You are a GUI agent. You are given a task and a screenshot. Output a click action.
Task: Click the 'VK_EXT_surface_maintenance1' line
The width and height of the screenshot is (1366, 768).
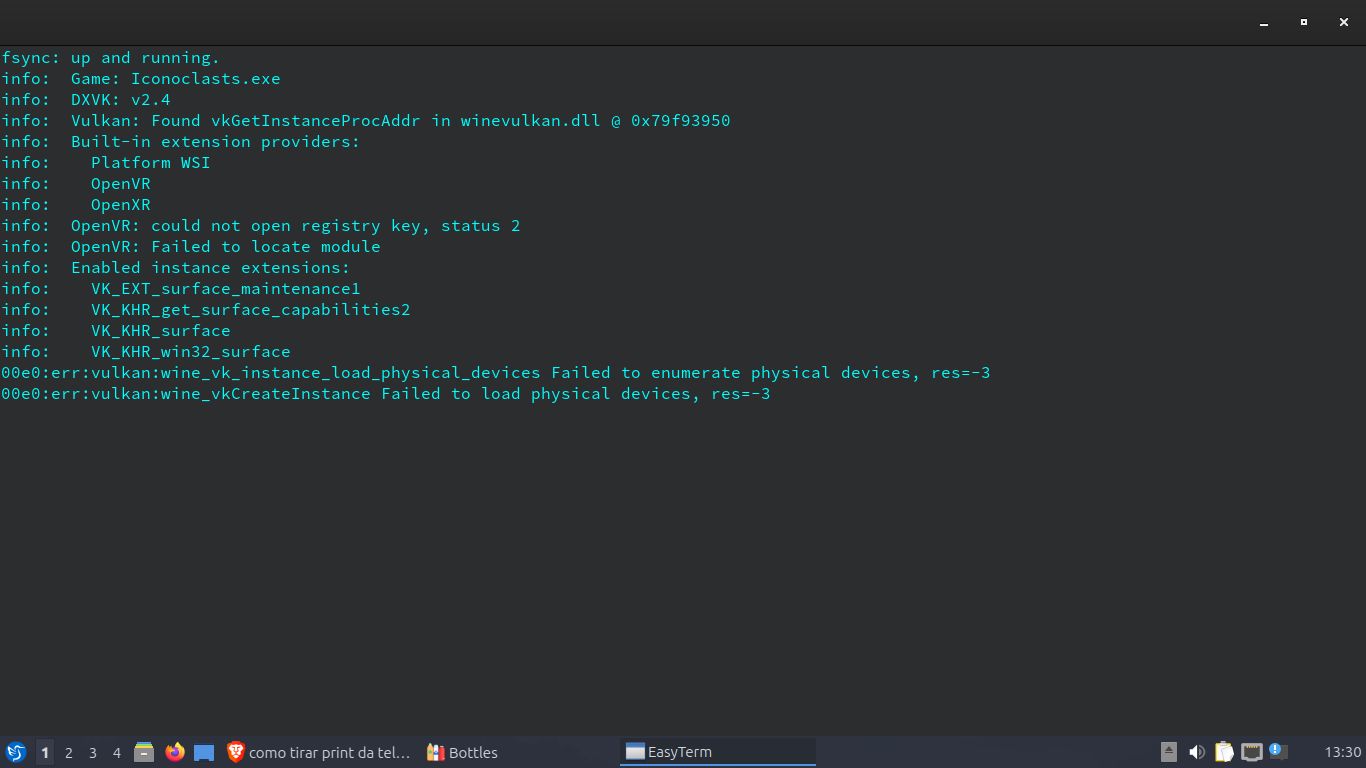(x=181, y=289)
